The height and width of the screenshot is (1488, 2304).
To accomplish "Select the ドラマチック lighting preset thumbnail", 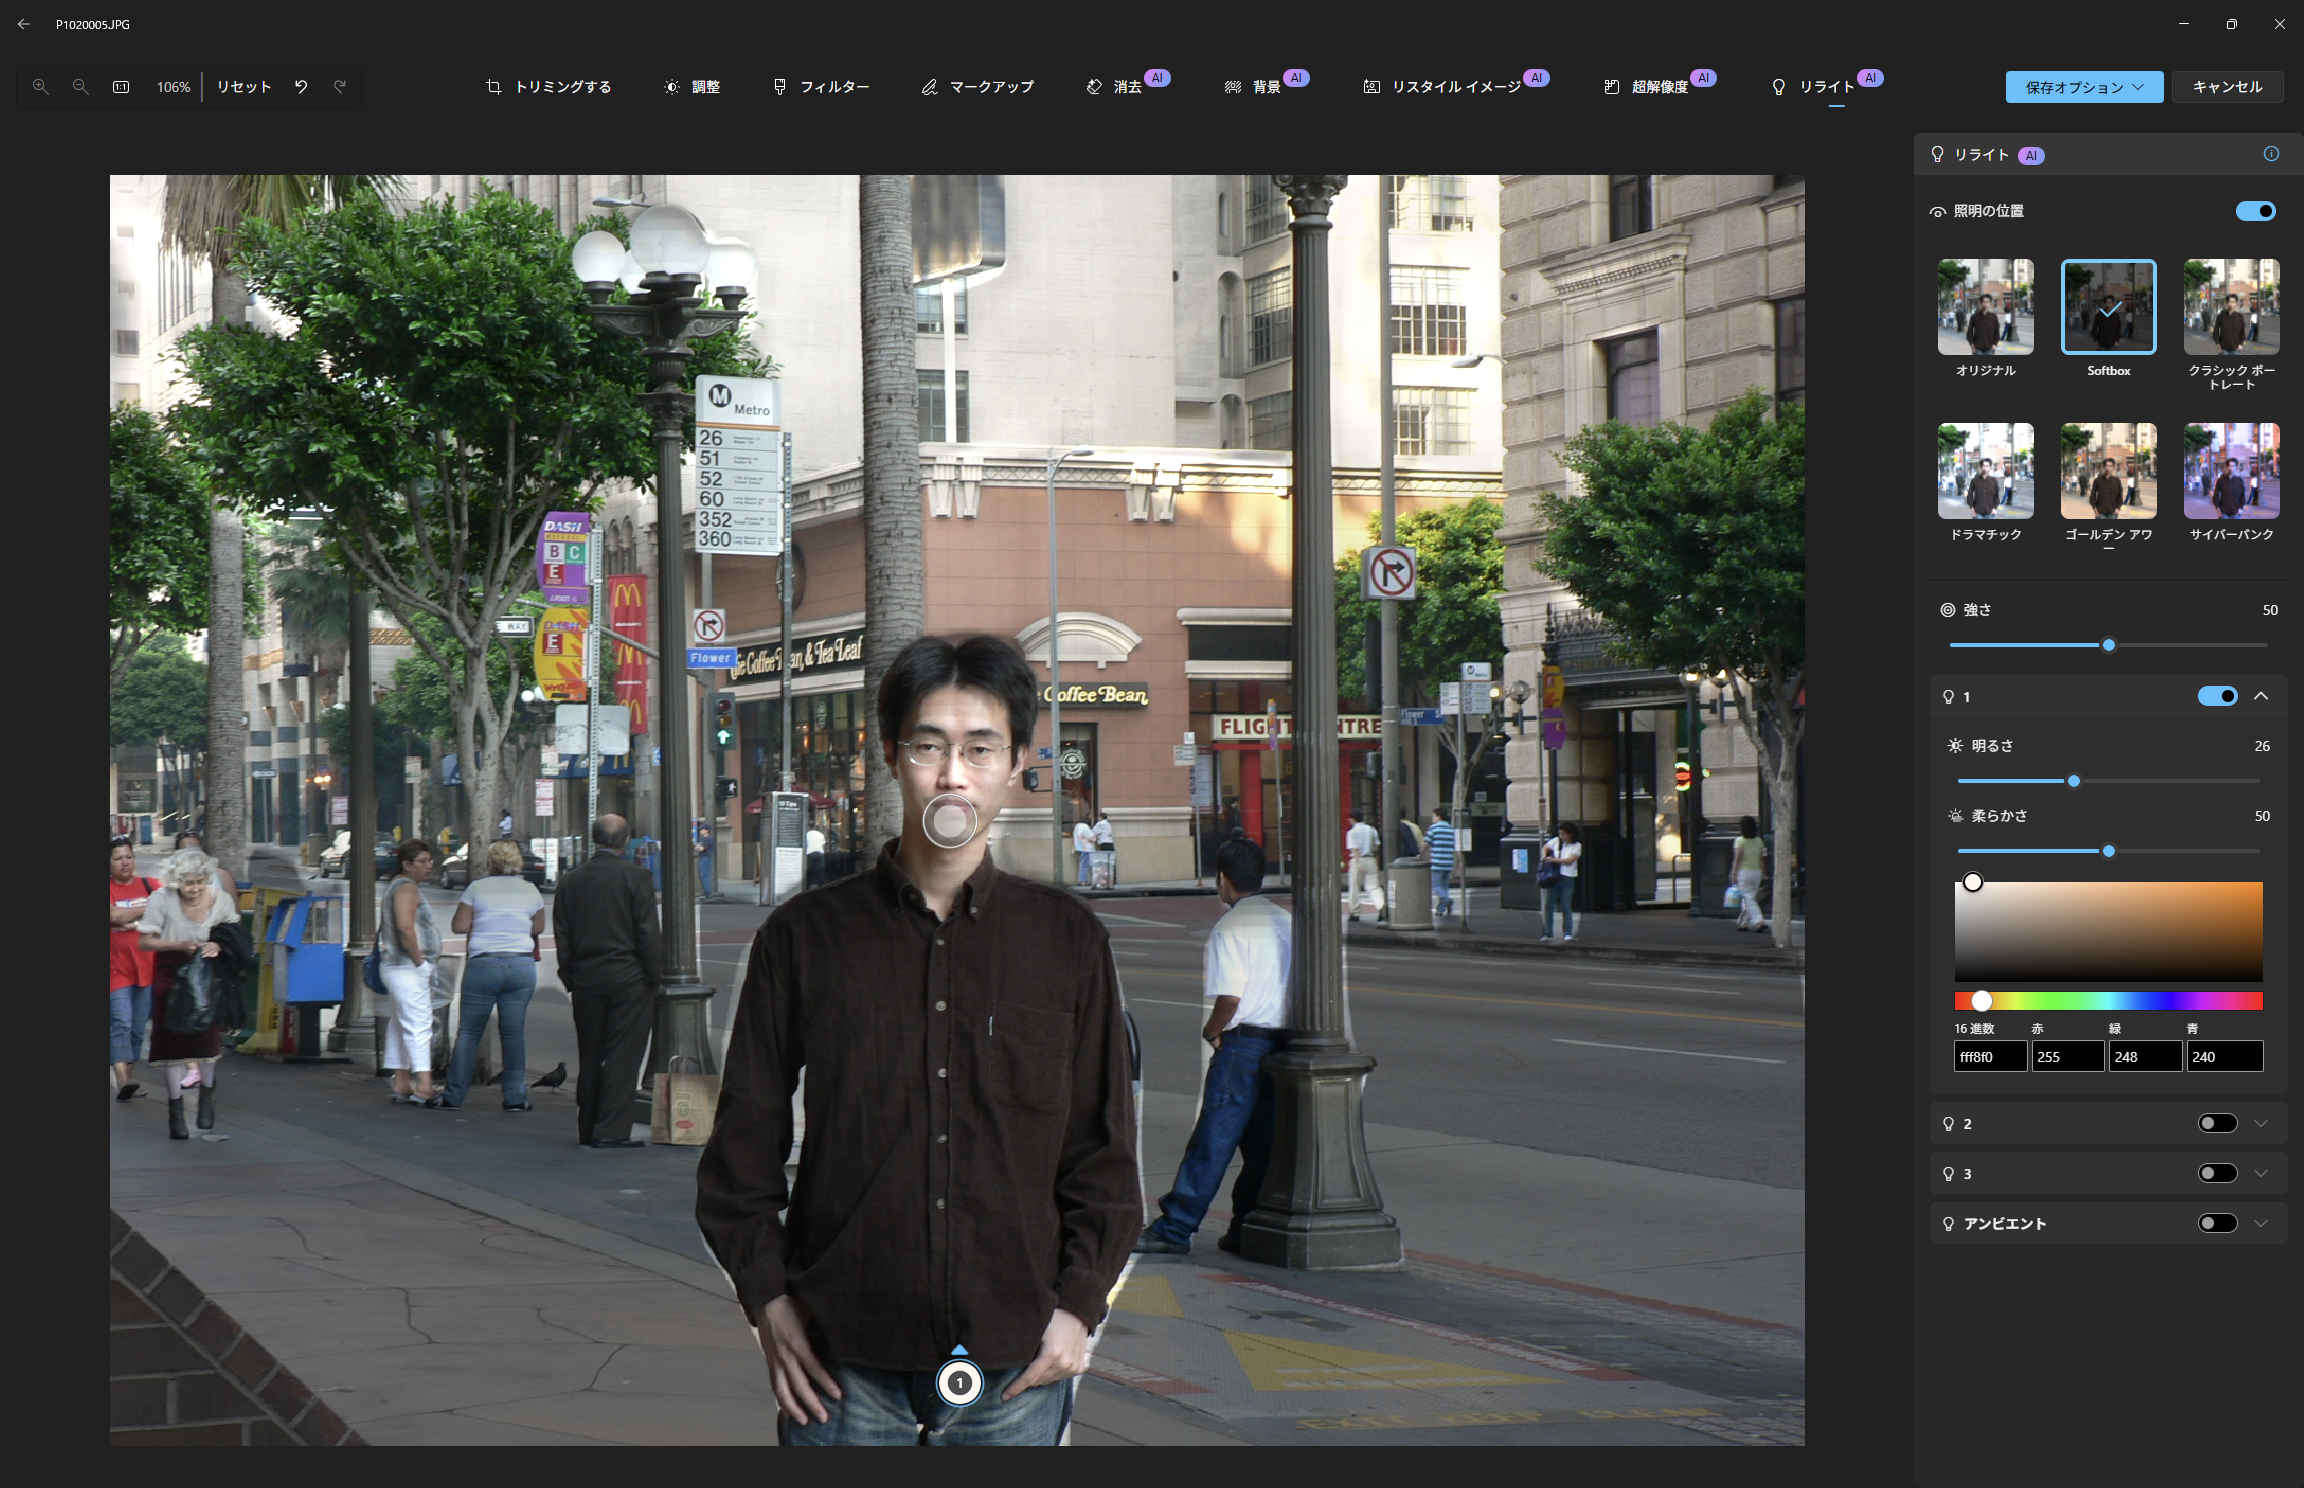I will tap(1985, 471).
